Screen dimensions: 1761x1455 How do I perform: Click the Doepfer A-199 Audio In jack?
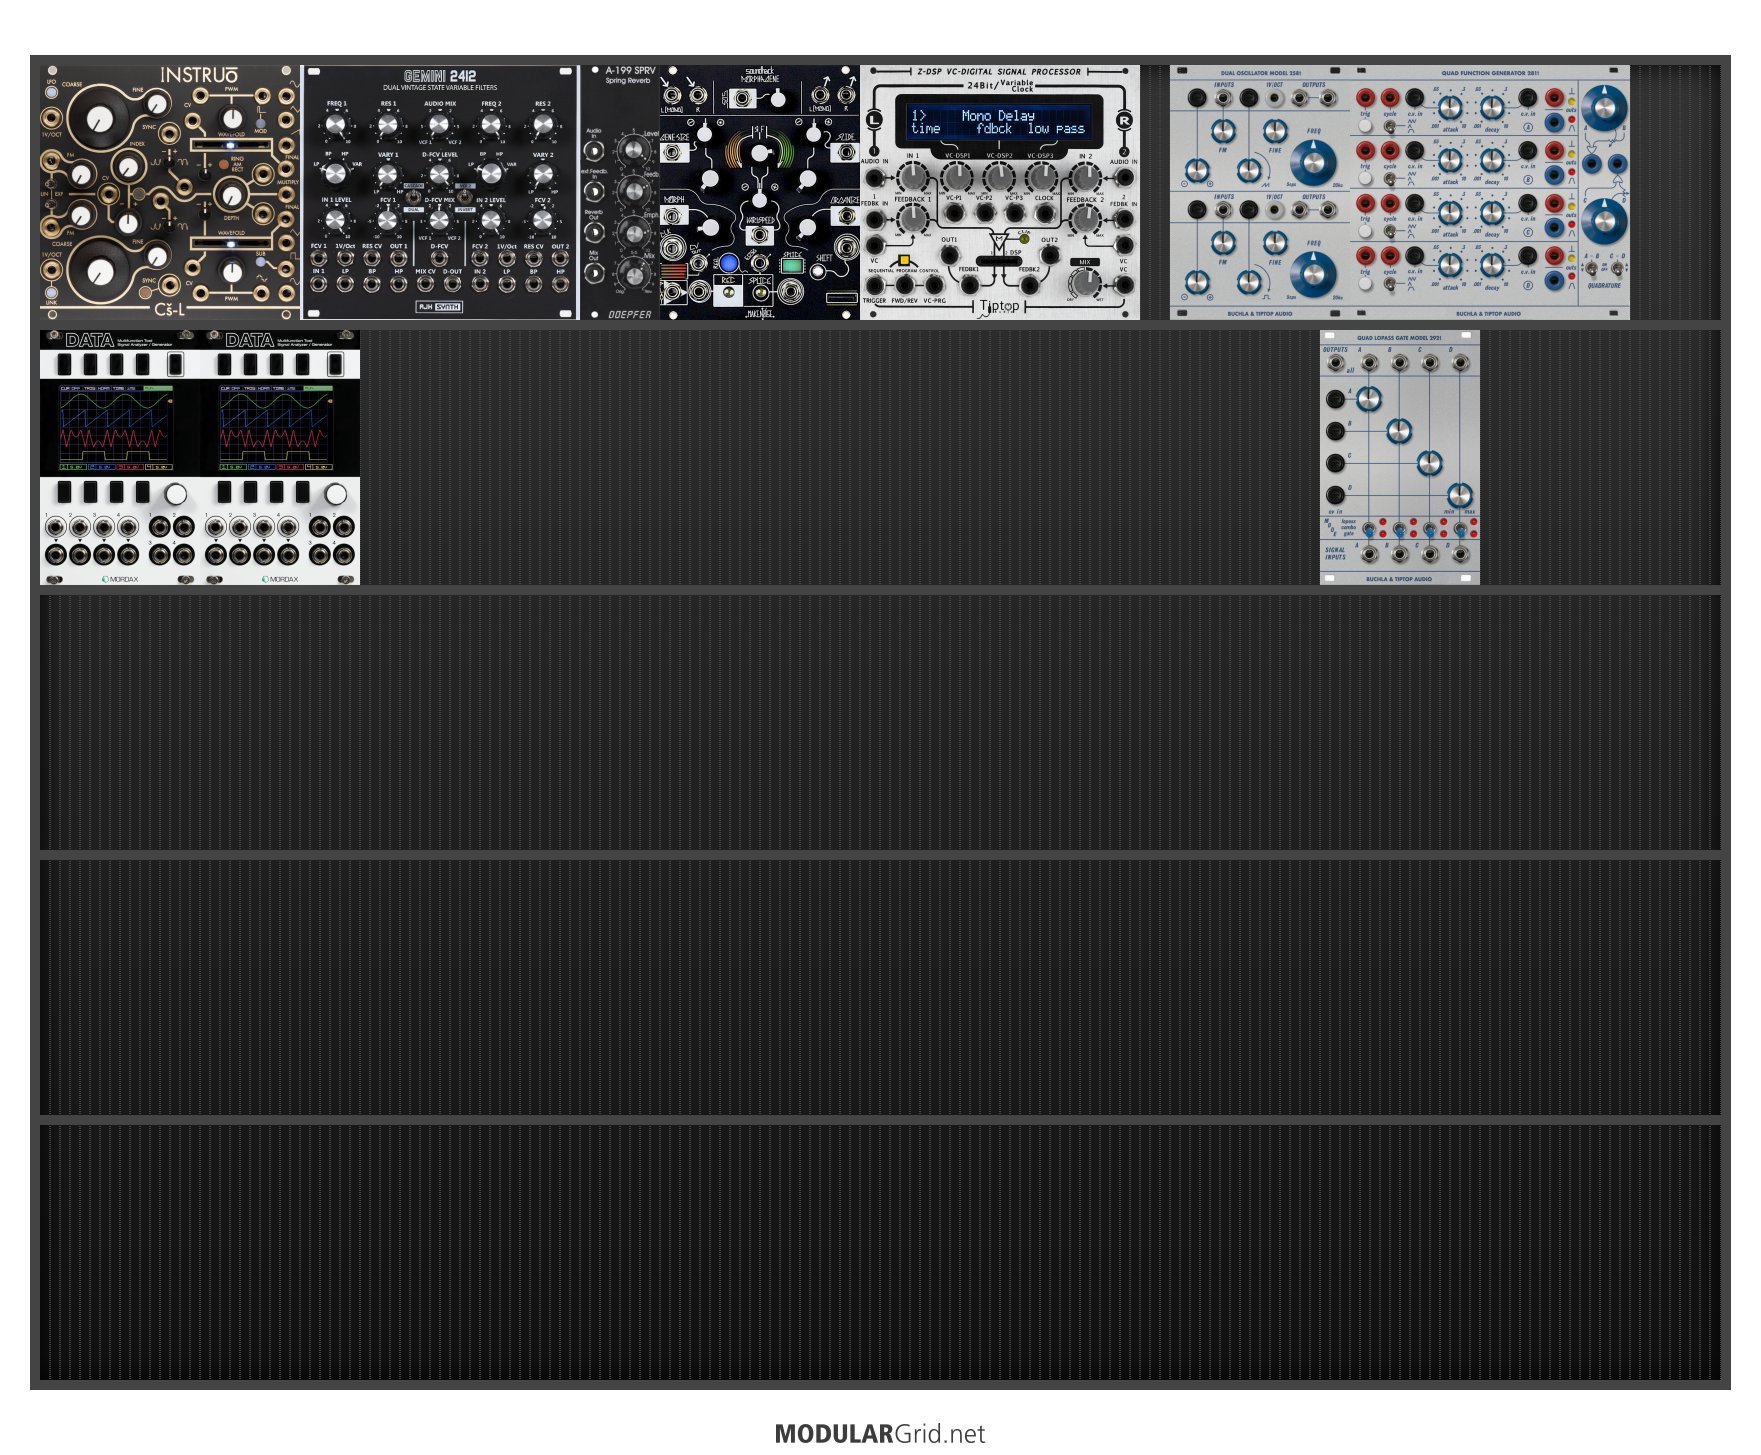[x=594, y=151]
